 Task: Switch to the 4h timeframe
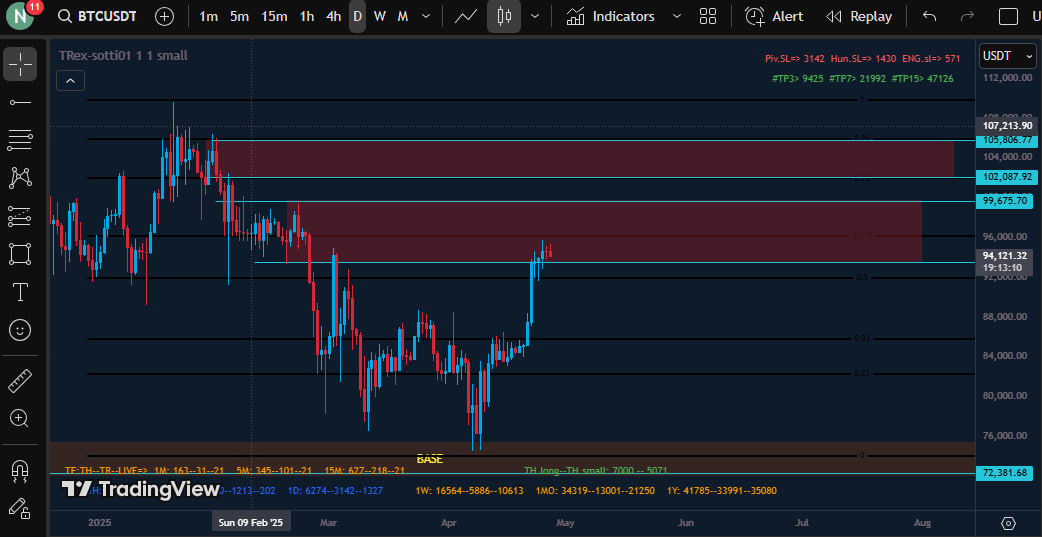333,17
